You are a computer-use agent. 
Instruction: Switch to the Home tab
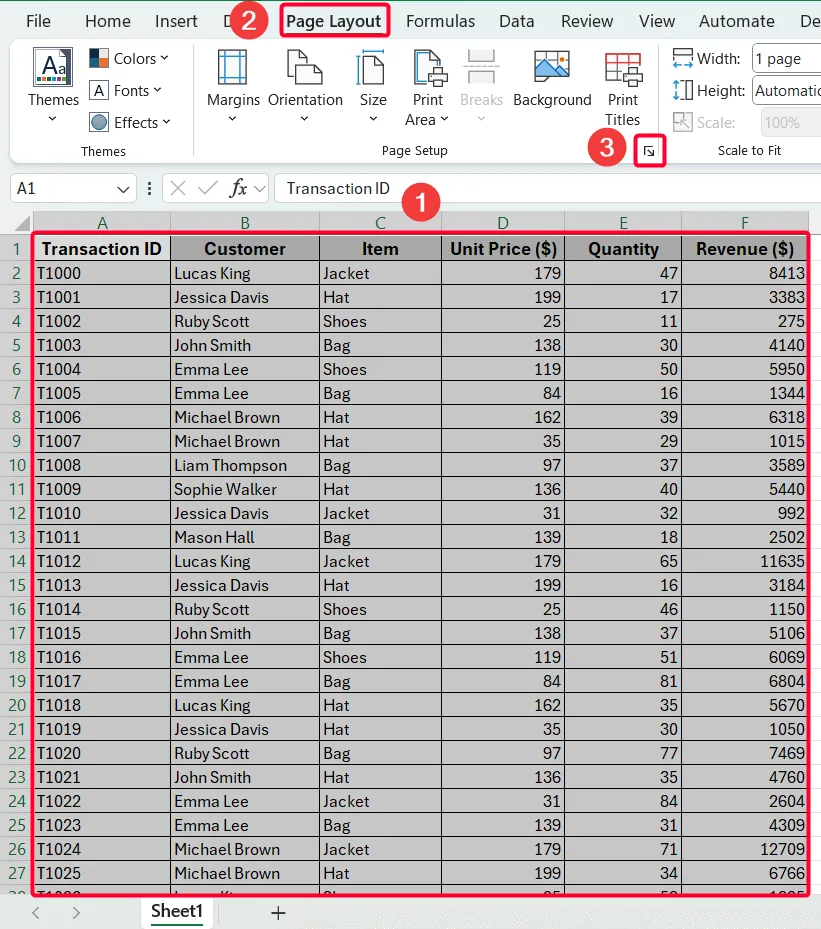108,21
